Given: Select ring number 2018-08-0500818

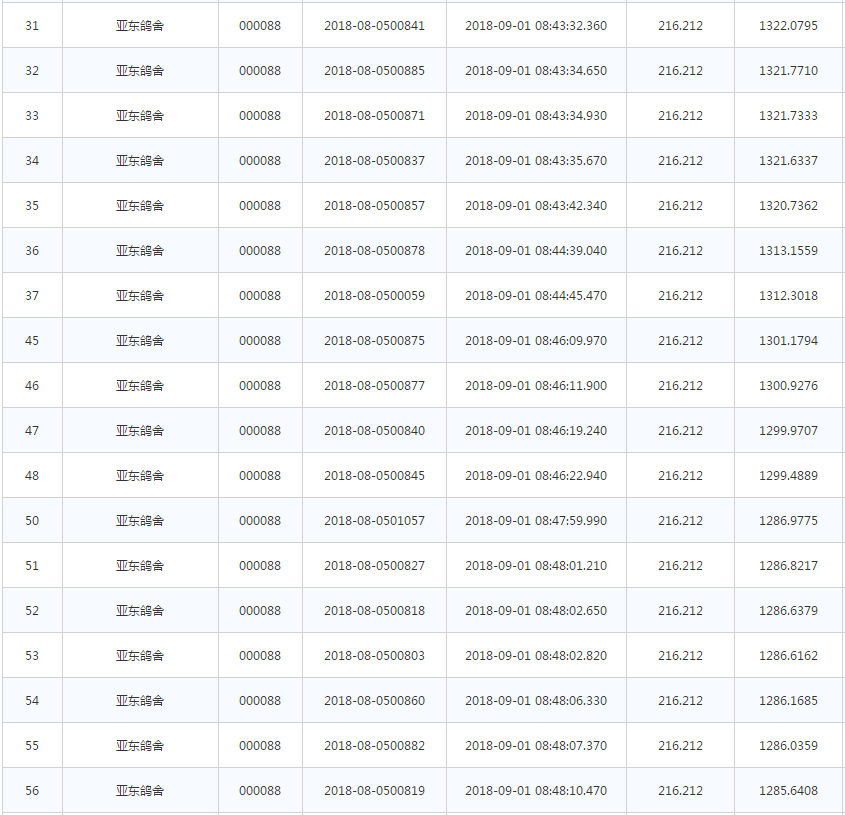Looking at the screenshot, I should (x=374, y=611).
